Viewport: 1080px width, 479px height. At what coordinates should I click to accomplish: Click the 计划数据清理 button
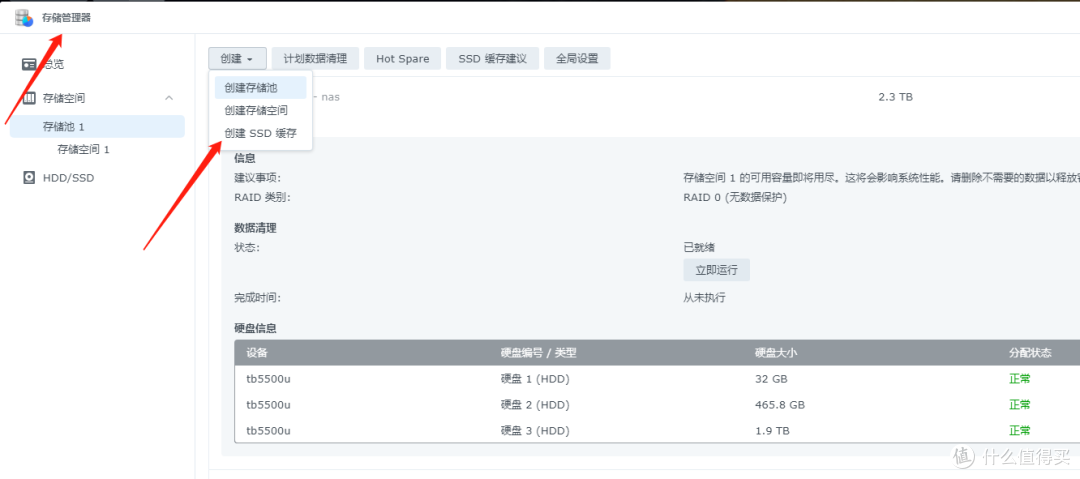click(x=315, y=59)
